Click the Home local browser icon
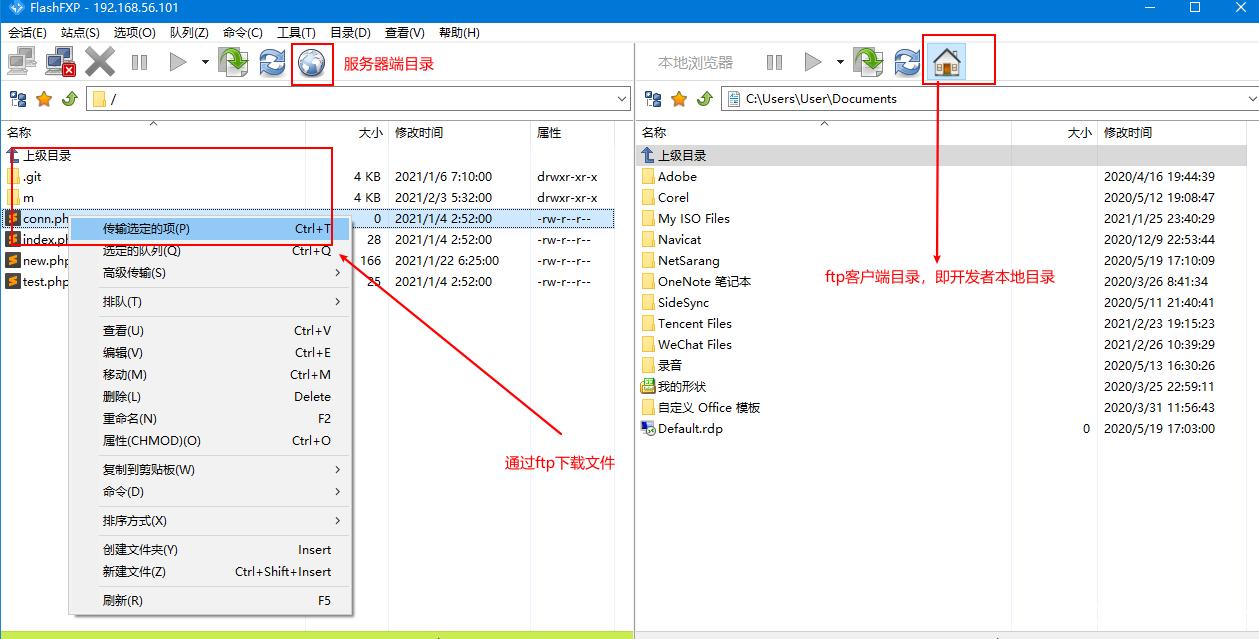This screenshot has height=639, width=1259. pyautogui.click(x=946, y=63)
